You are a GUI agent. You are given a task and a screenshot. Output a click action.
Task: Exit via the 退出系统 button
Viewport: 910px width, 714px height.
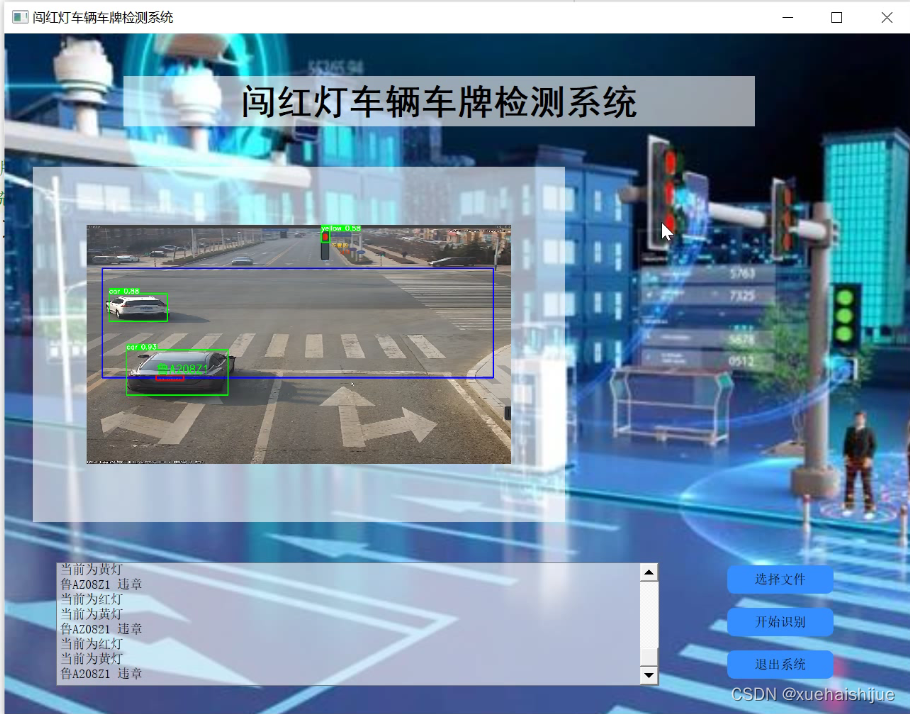click(x=780, y=664)
